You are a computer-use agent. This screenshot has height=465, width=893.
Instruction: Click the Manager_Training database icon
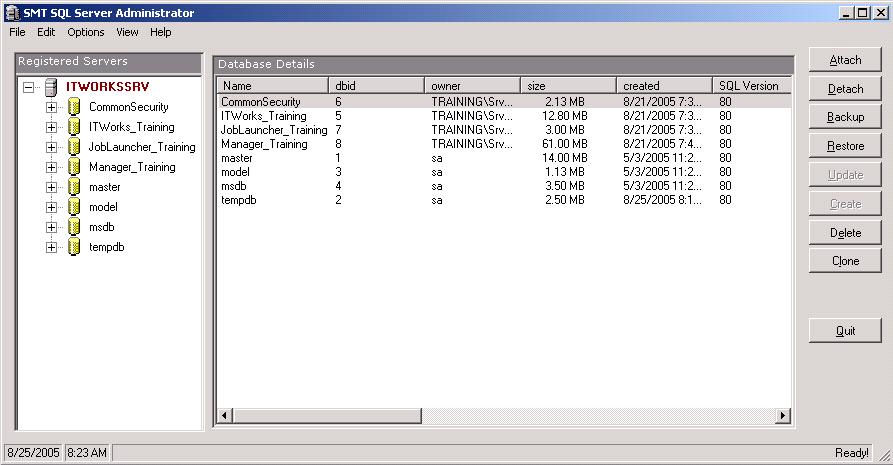point(73,167)
